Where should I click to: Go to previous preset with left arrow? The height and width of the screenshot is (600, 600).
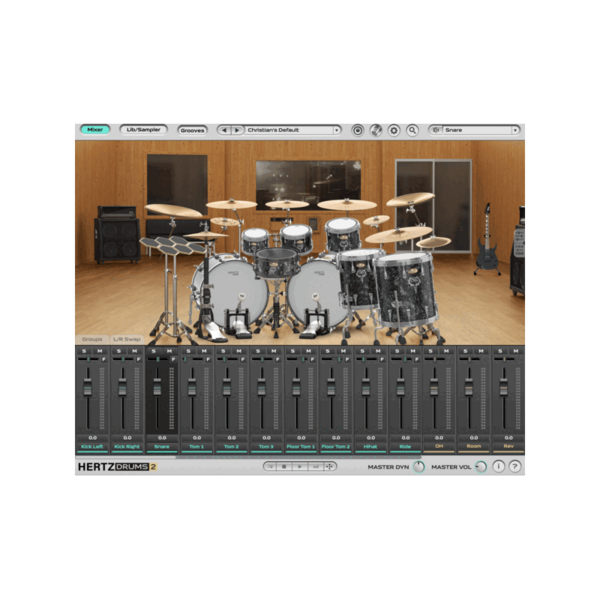click(x=225, y=130)
